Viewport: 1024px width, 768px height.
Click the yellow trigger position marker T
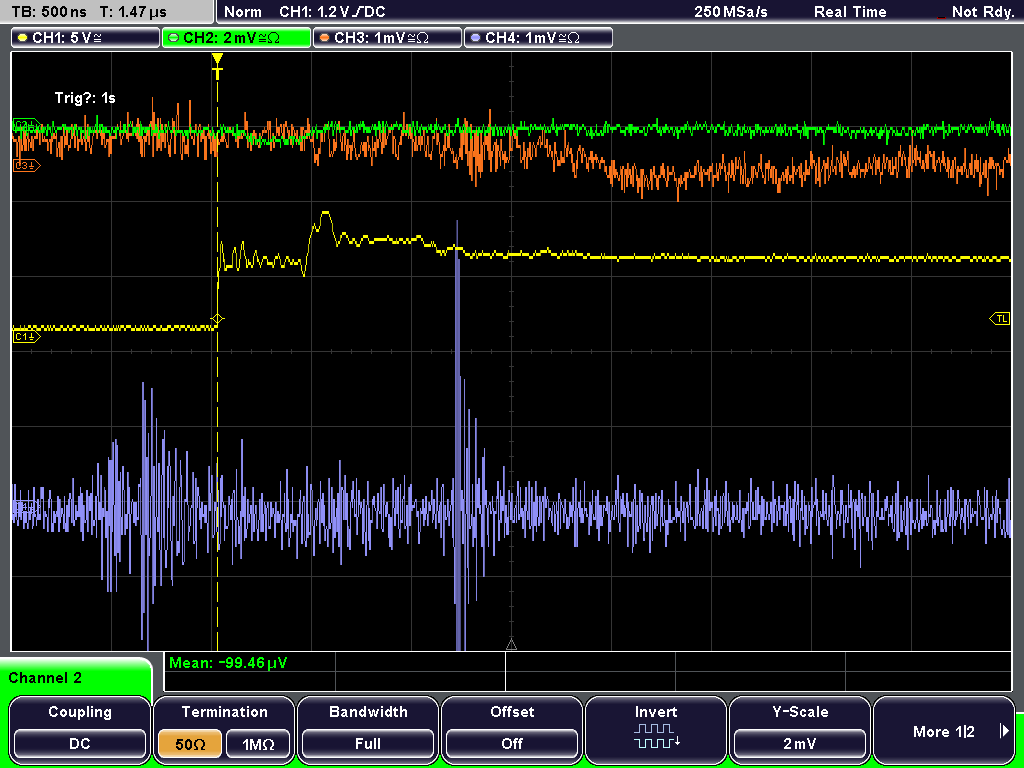tap(217, 66)
